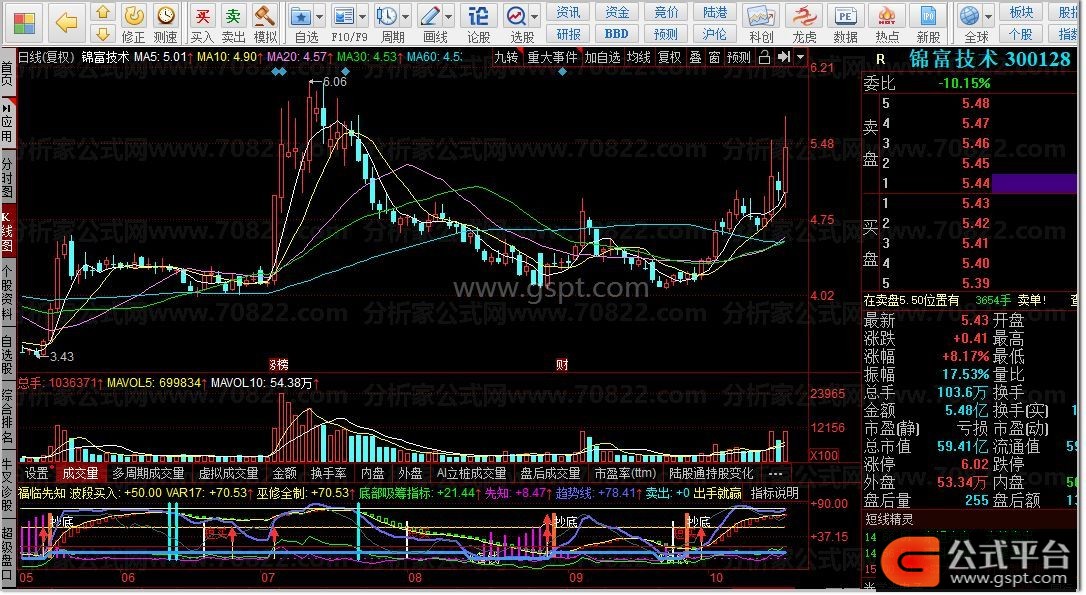Select the 陆股通持股变化 tab
This screenshot has width=1086, height=595.
click(x=711, y=474)
